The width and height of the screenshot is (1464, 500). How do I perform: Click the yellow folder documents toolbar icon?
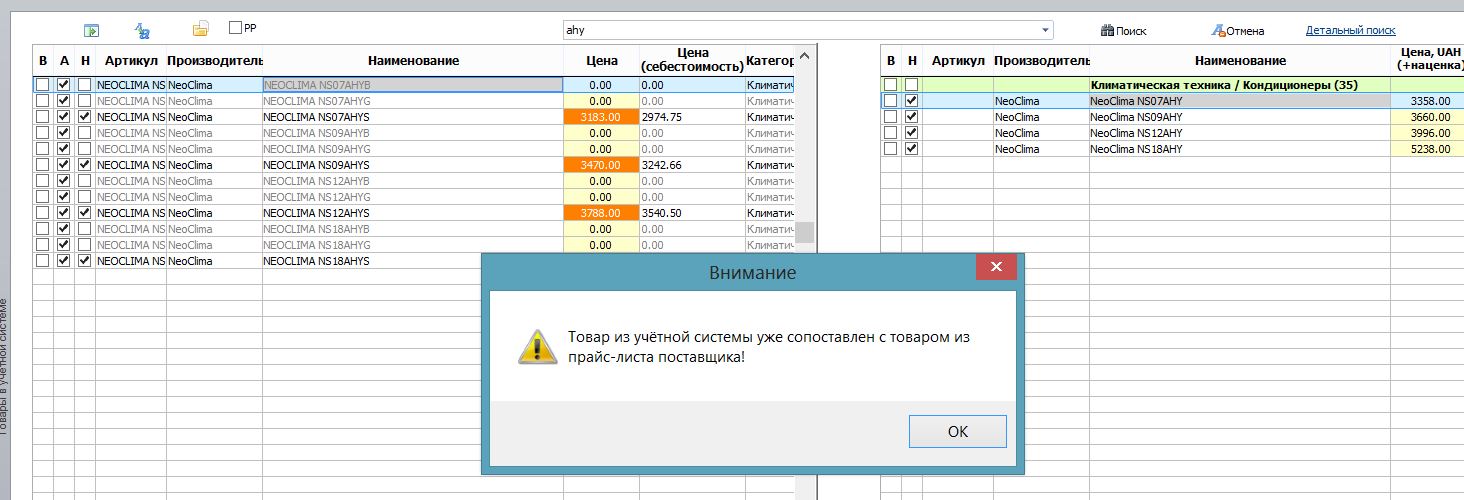tap(201, 29)
